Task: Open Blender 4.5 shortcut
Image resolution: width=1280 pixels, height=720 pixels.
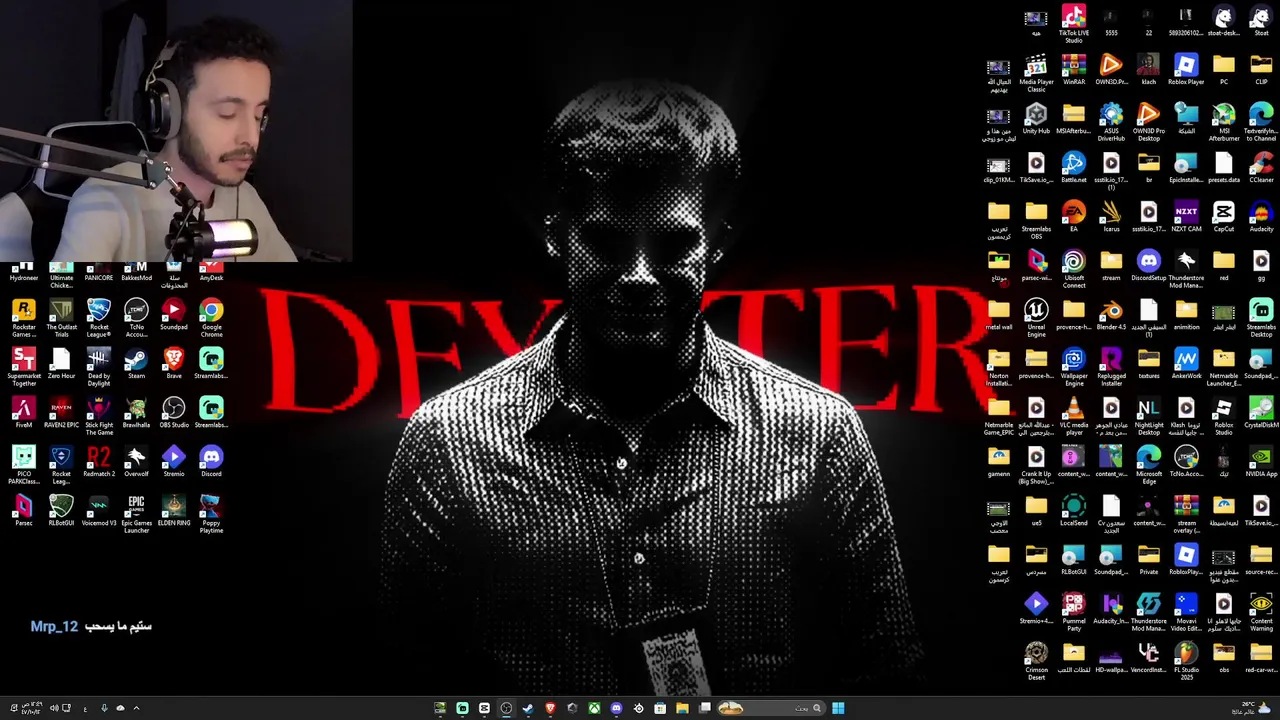Action: tap(1111, 314)
